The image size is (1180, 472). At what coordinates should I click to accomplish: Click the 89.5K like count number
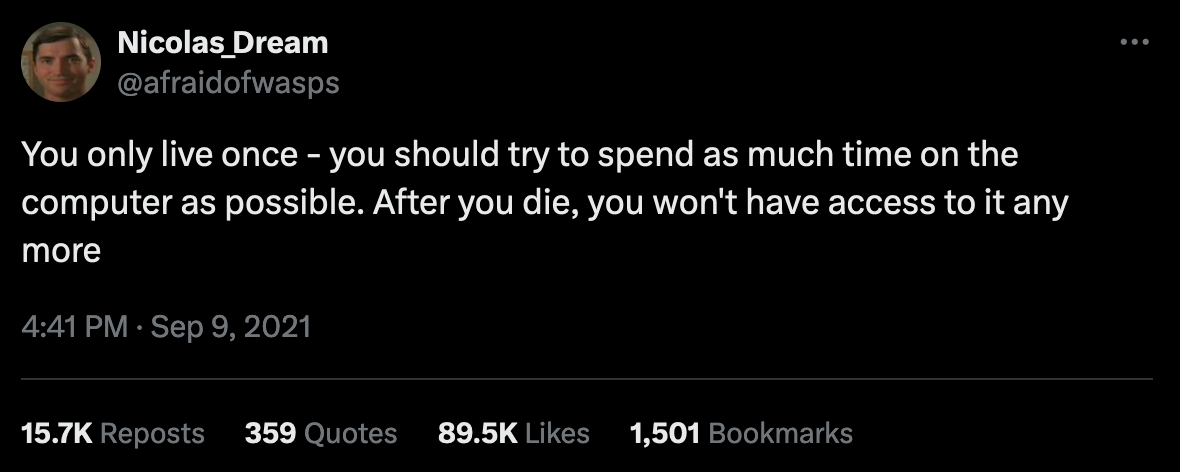coord(477,433)
